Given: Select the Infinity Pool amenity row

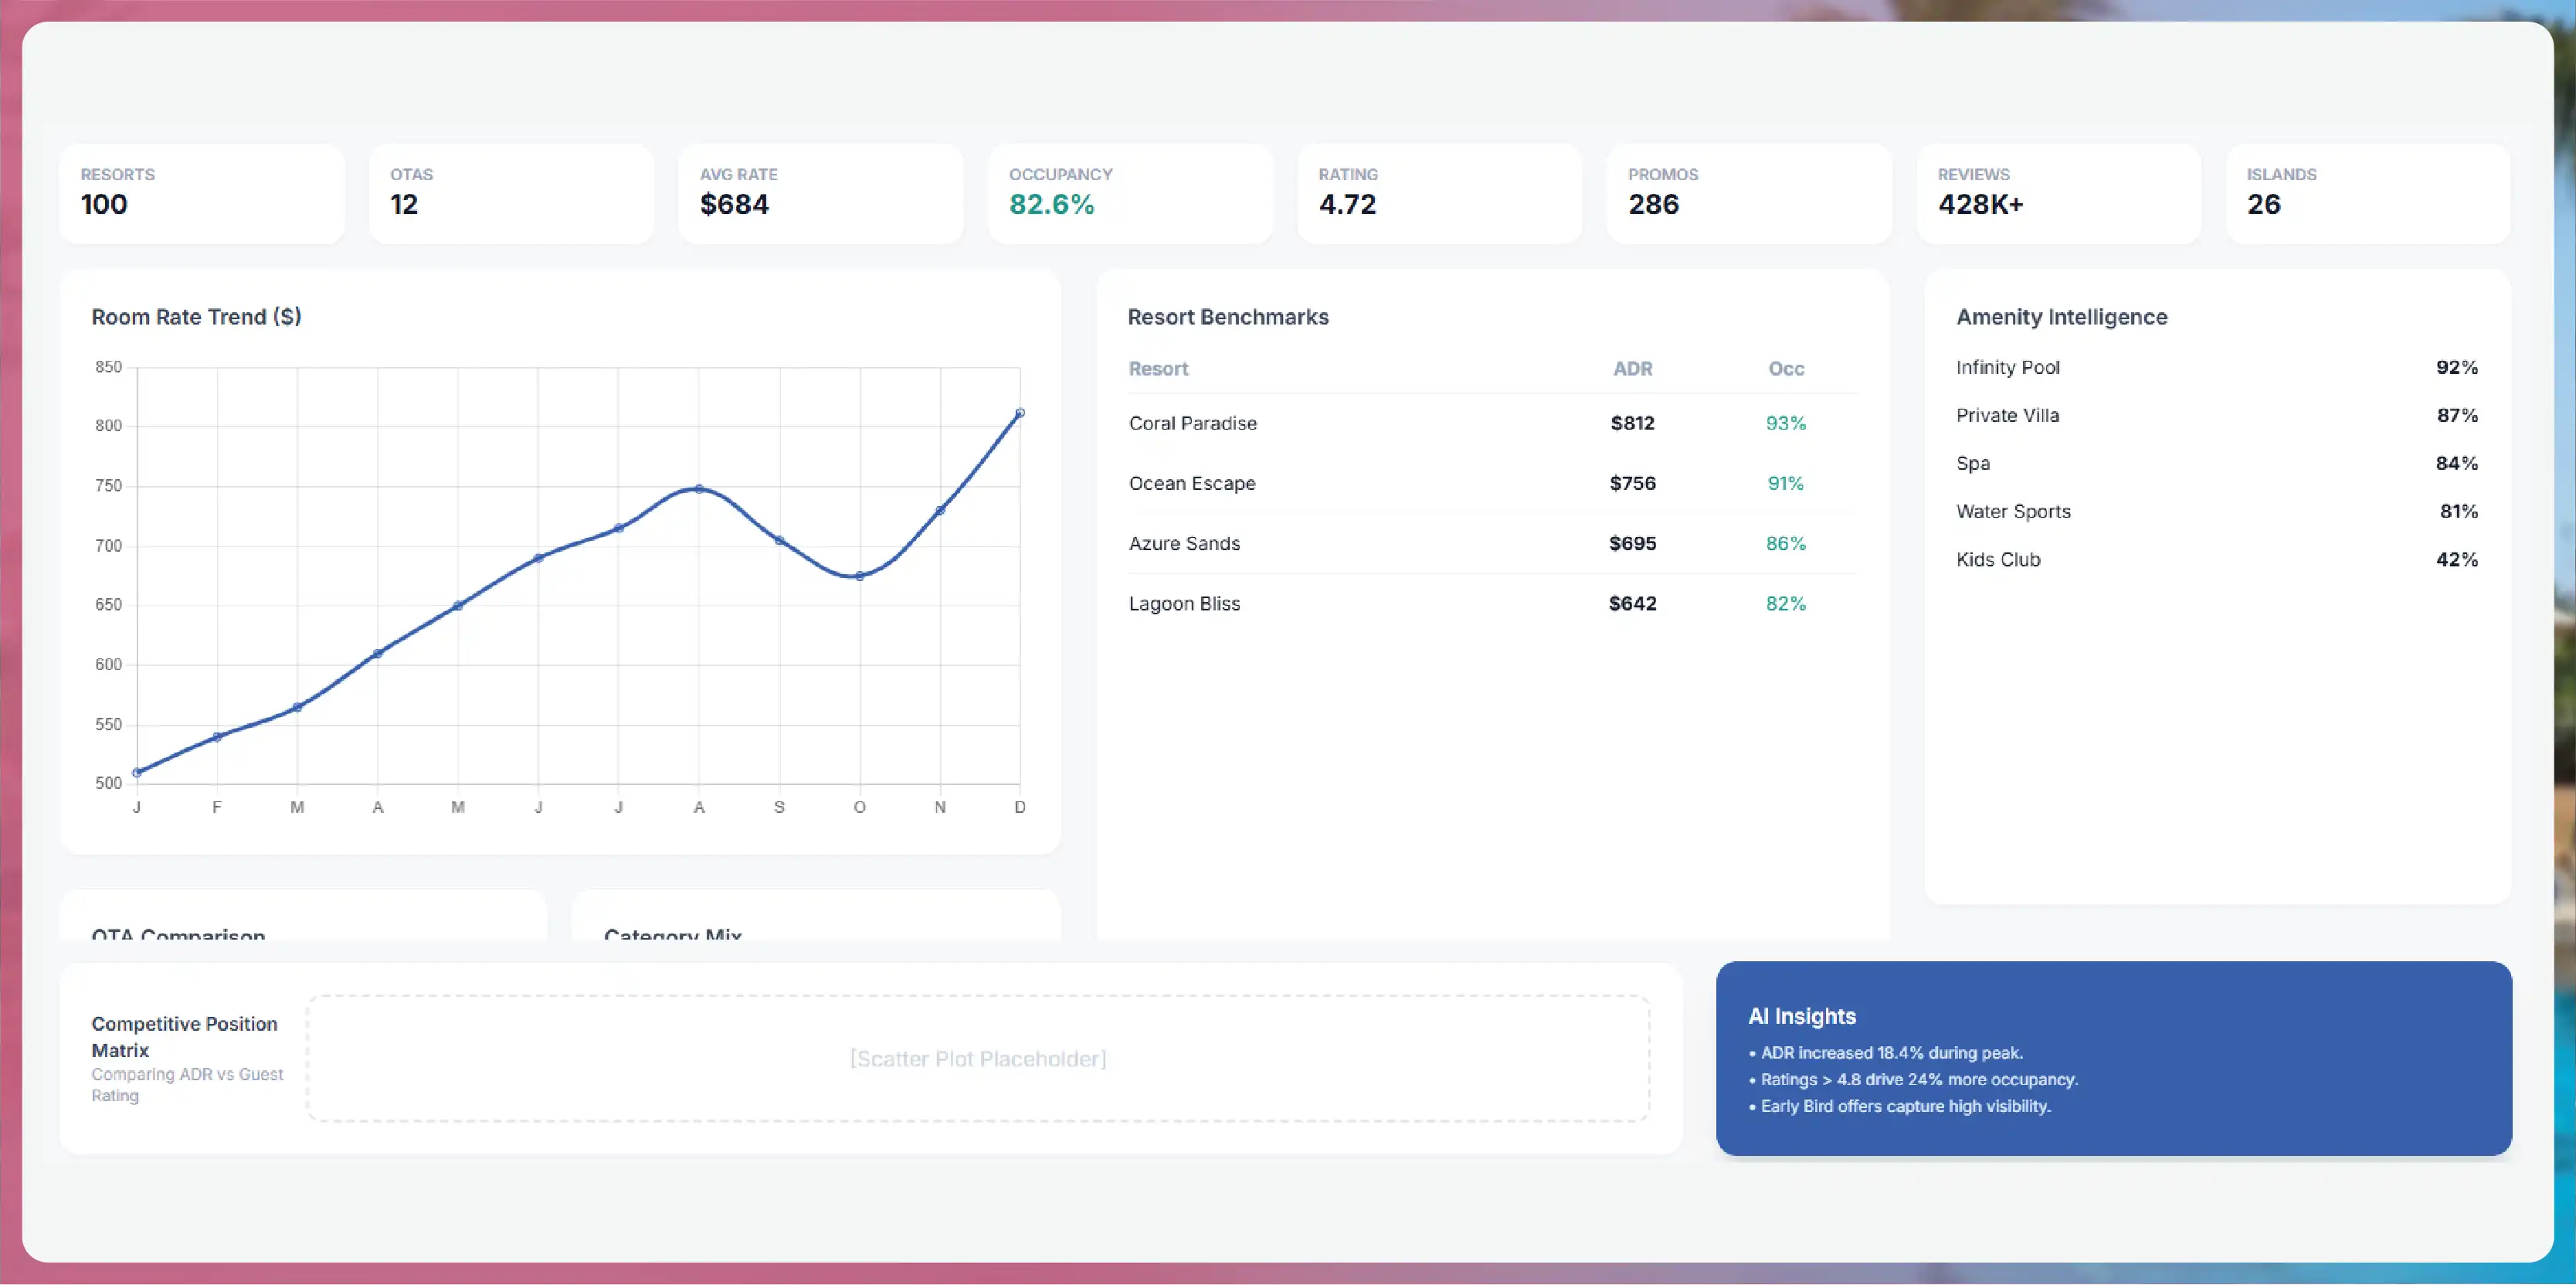Looking at the screenshot, I should tap(2217, 367).
